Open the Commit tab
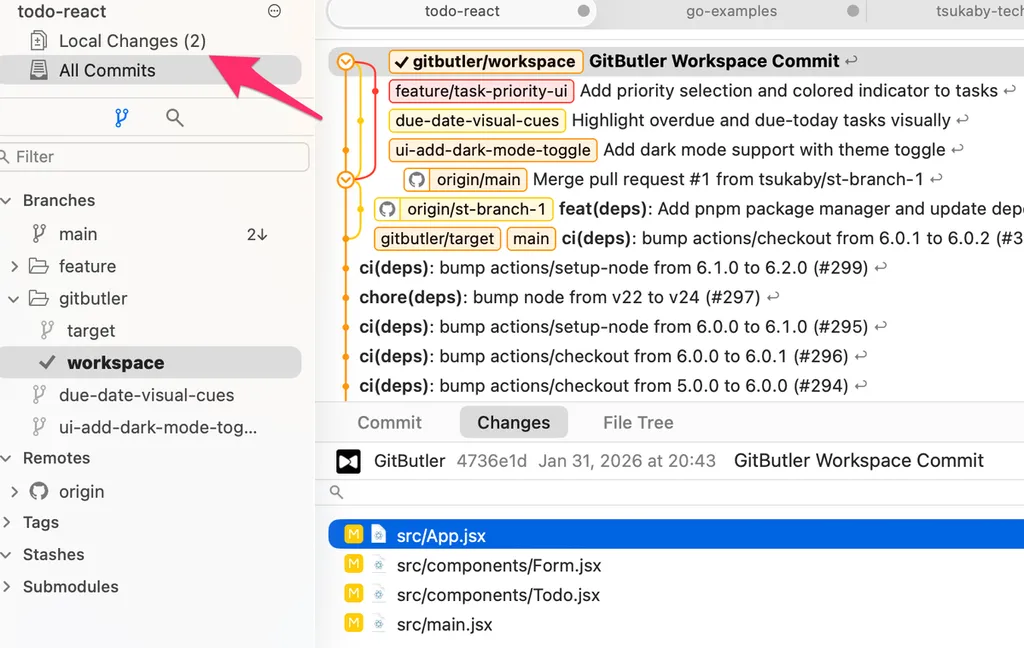Image resolution: width=1024 pixels, height=648 pixels. tap(389, 423)
